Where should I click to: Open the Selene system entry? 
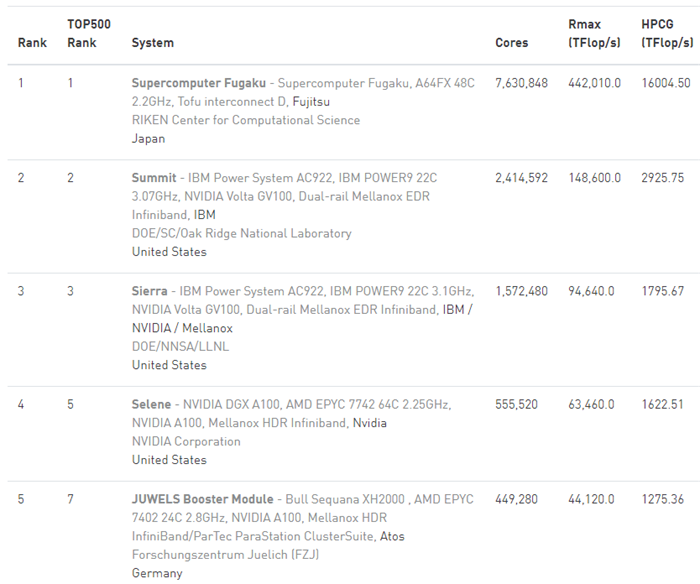click(153, 404)
